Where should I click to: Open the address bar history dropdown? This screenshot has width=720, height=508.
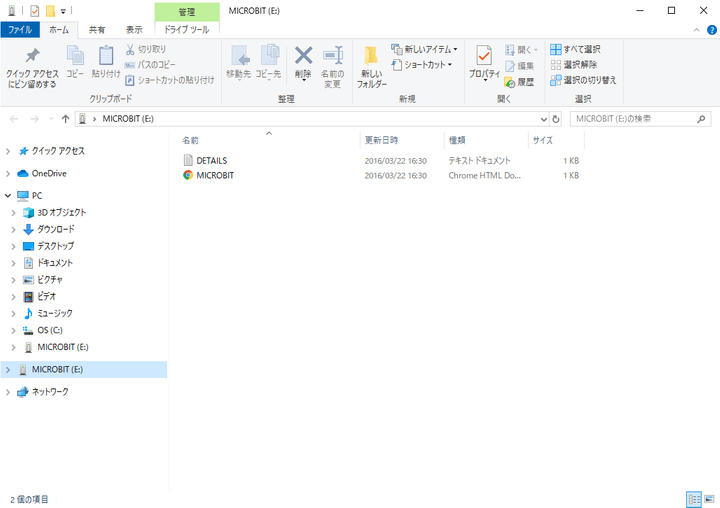click(544, 119)
